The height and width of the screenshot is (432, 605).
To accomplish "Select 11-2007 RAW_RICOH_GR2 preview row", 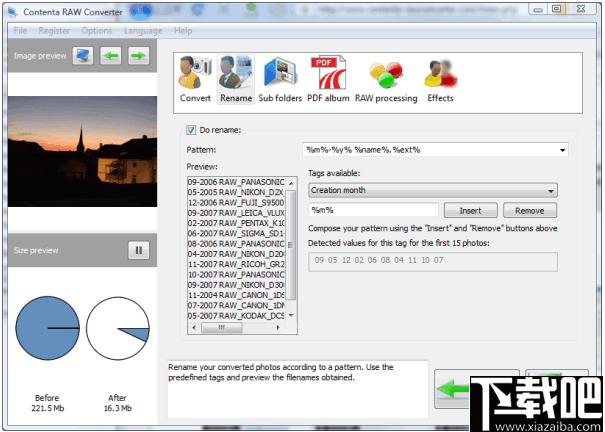I will coord(236,264).
